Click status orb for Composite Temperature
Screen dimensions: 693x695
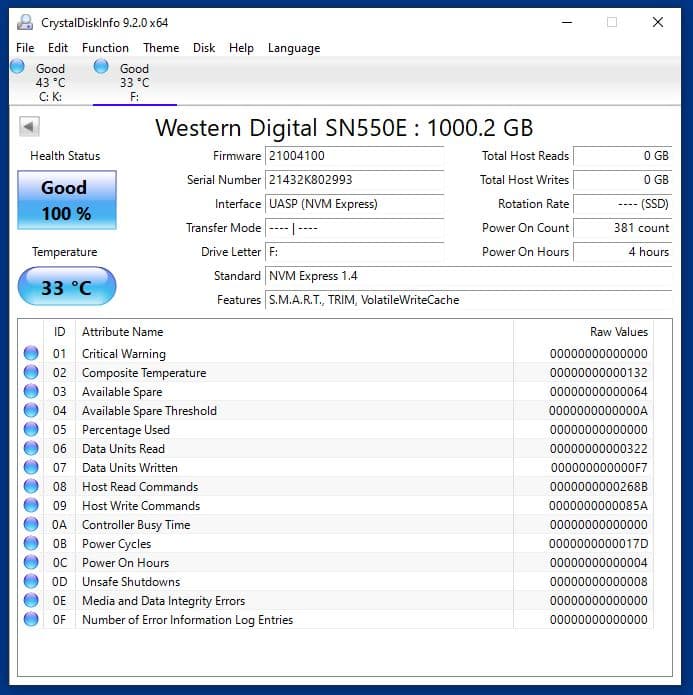tap(31, 372)
